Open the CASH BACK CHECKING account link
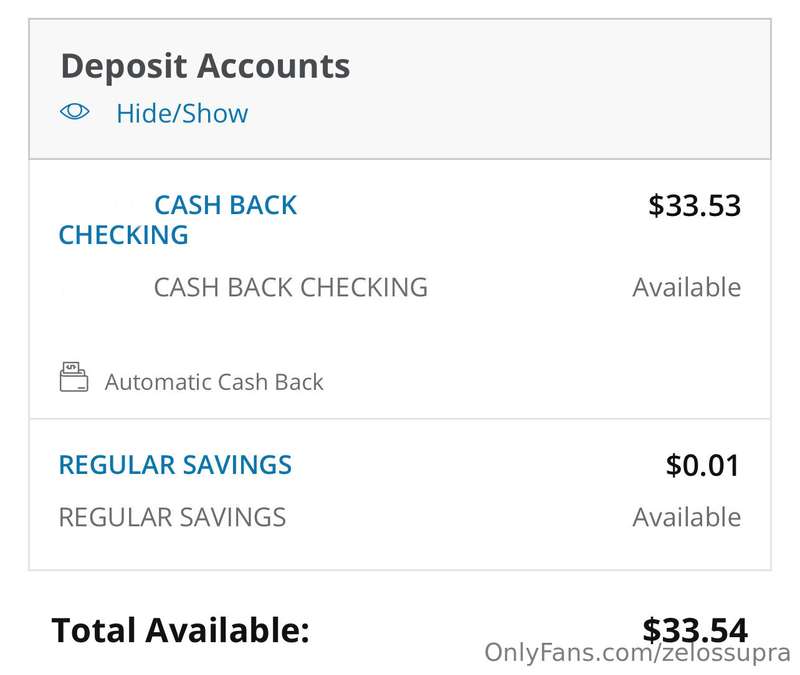 pos(178,220)
